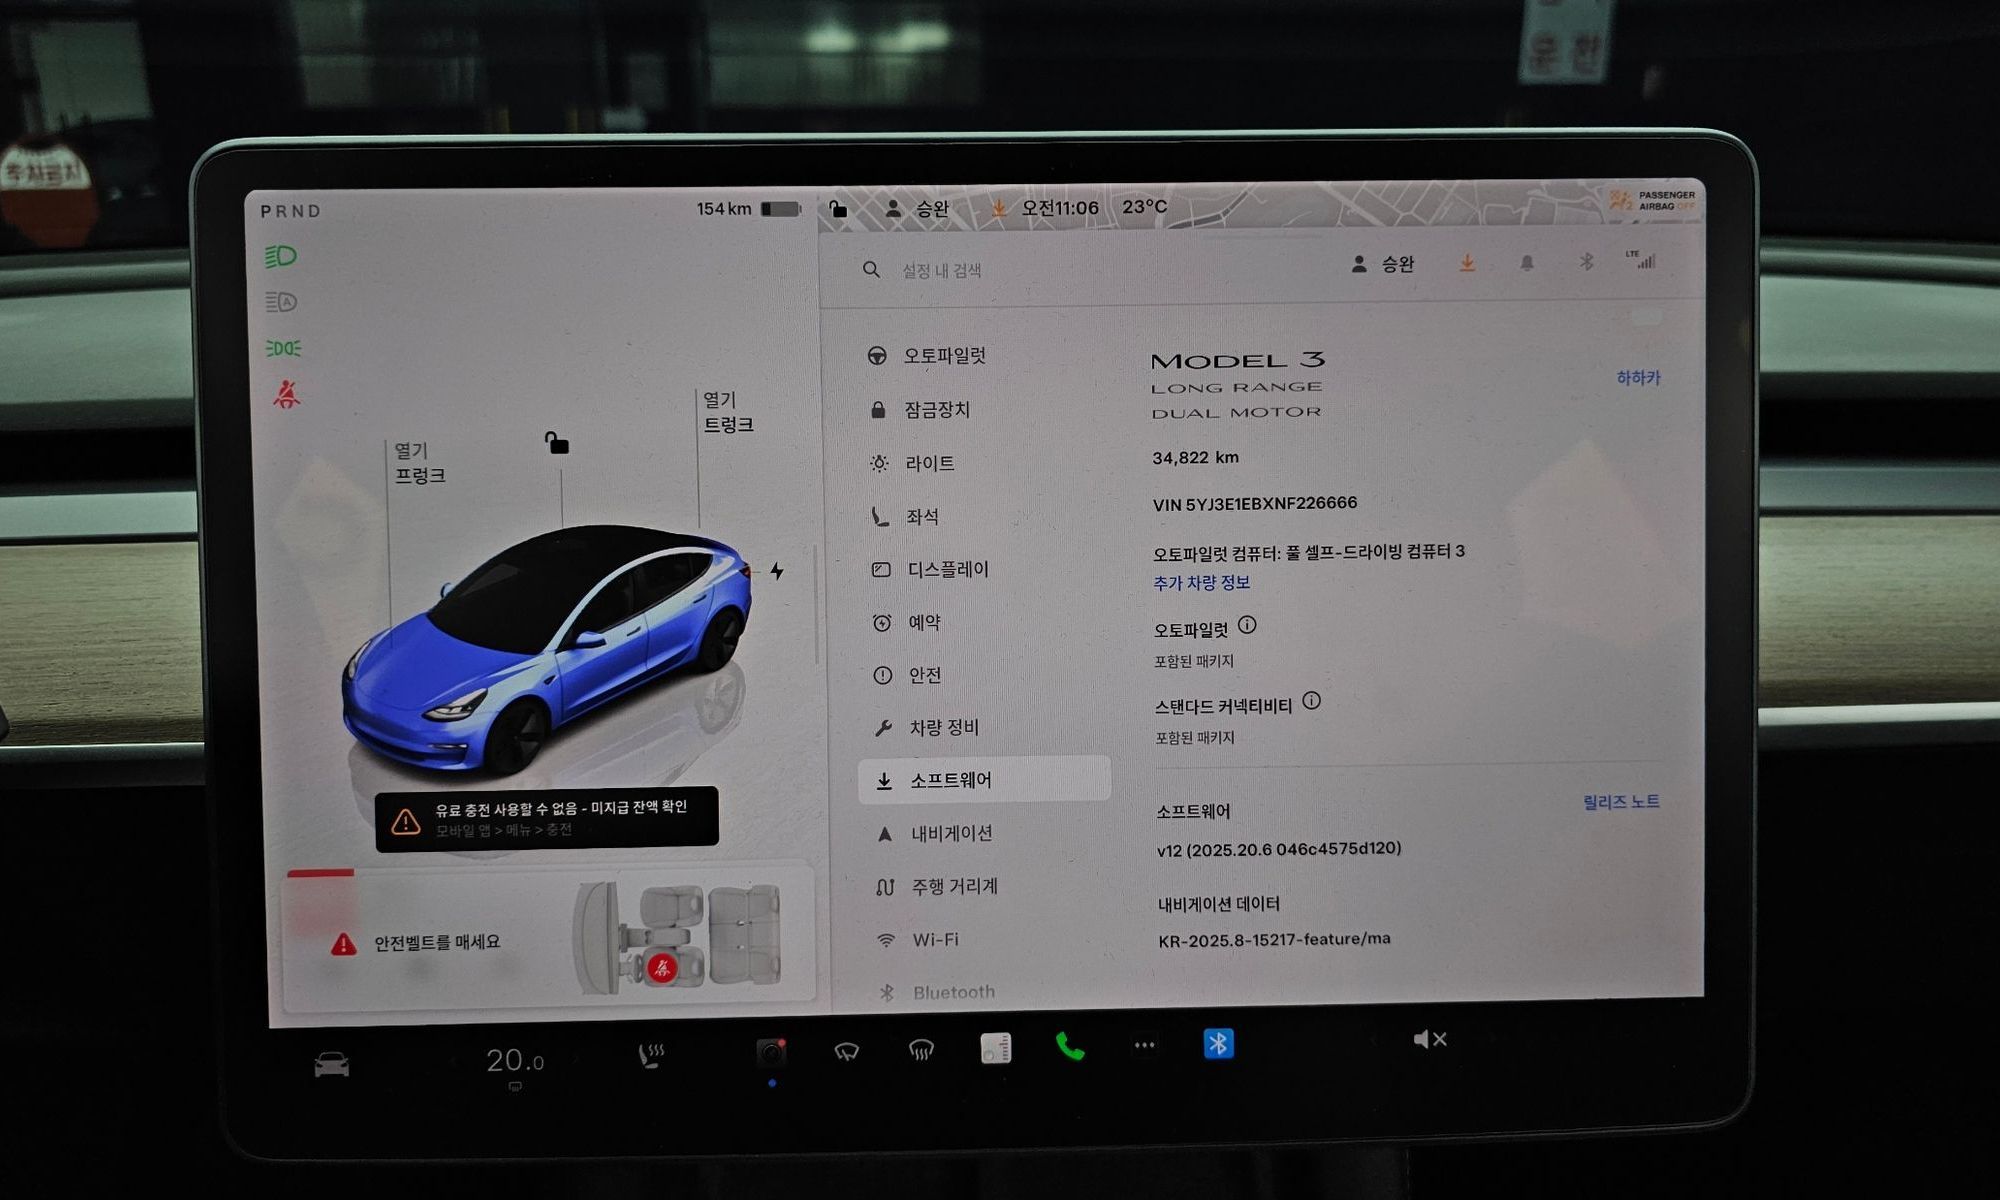Screen dimensions: 2000x1200
Task: Open car controls from bottom bar
Action: pos(331,1065)
